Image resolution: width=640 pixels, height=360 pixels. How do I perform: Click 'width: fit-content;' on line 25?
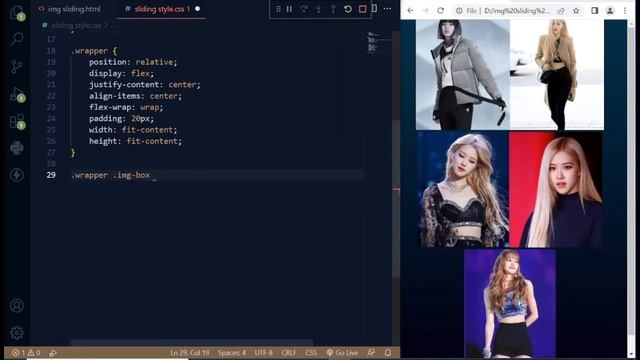(x=133, y=130)
